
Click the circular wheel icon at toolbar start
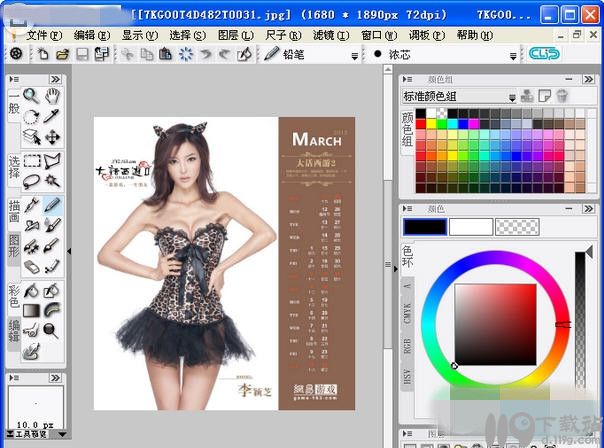pos(16,54)
